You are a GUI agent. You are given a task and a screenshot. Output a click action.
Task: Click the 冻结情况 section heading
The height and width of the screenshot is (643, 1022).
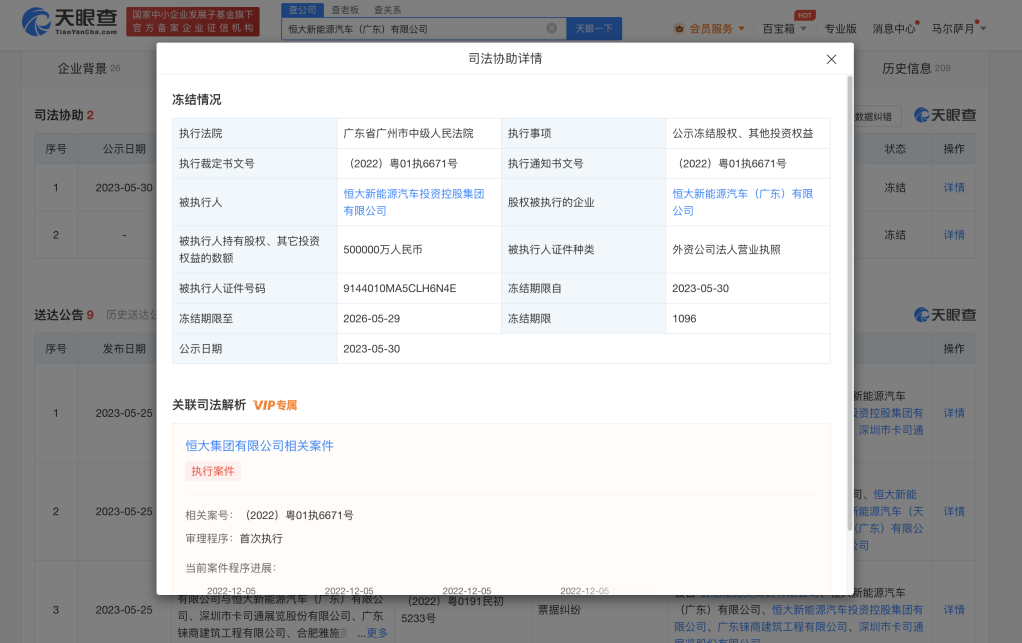(x=196, y=100)
